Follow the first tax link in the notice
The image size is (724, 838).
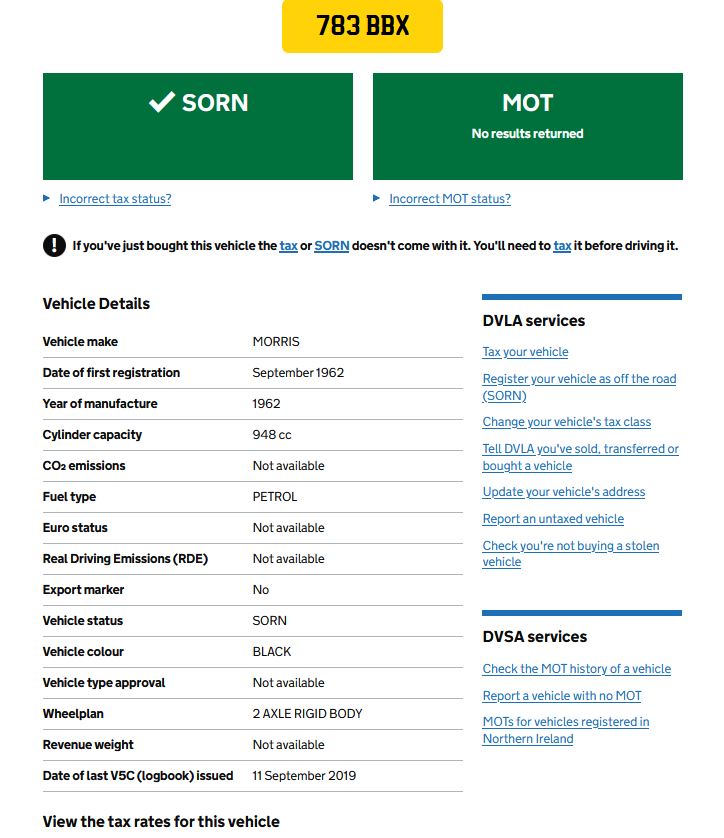289,246
